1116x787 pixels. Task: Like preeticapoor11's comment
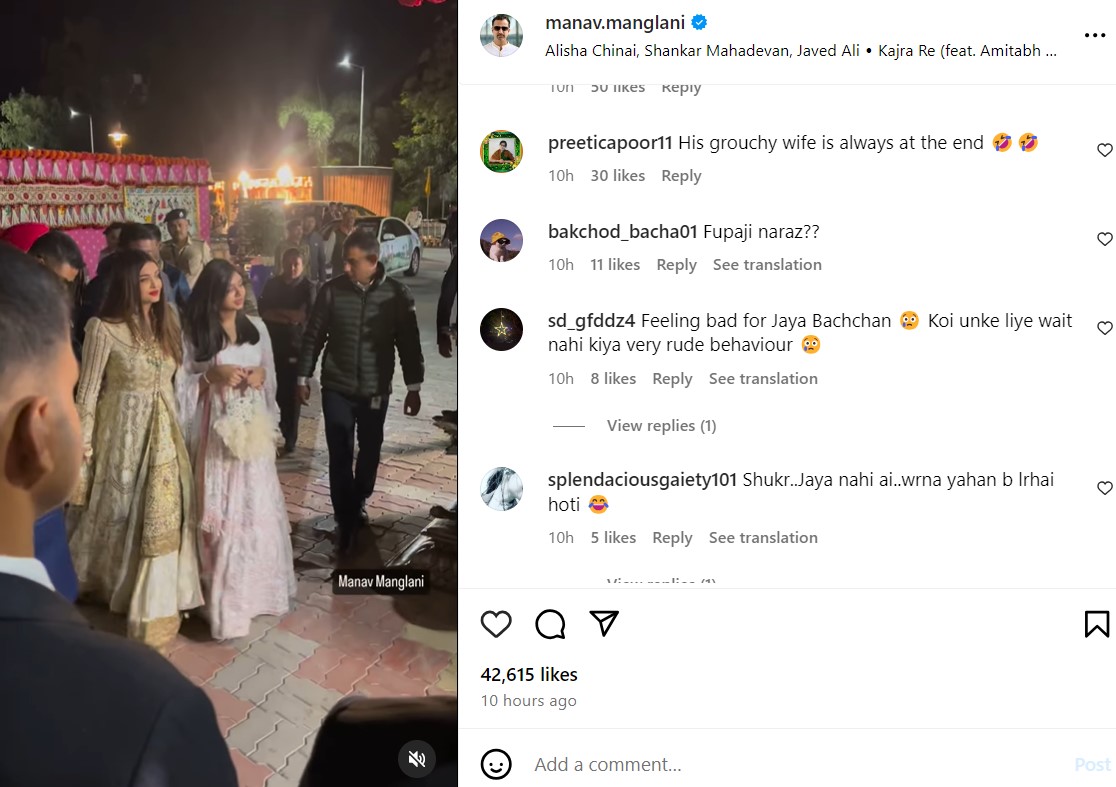(x=1104, y=150)
